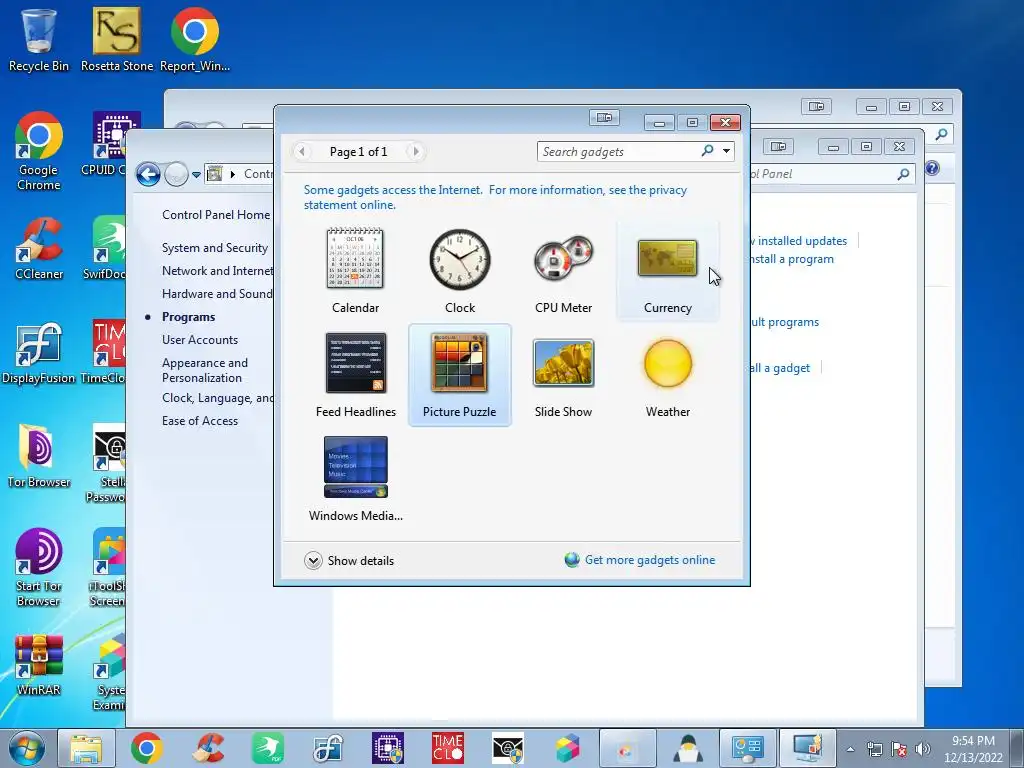
Task: Click the volume speaker tray icon
Action: pos(922,749)
